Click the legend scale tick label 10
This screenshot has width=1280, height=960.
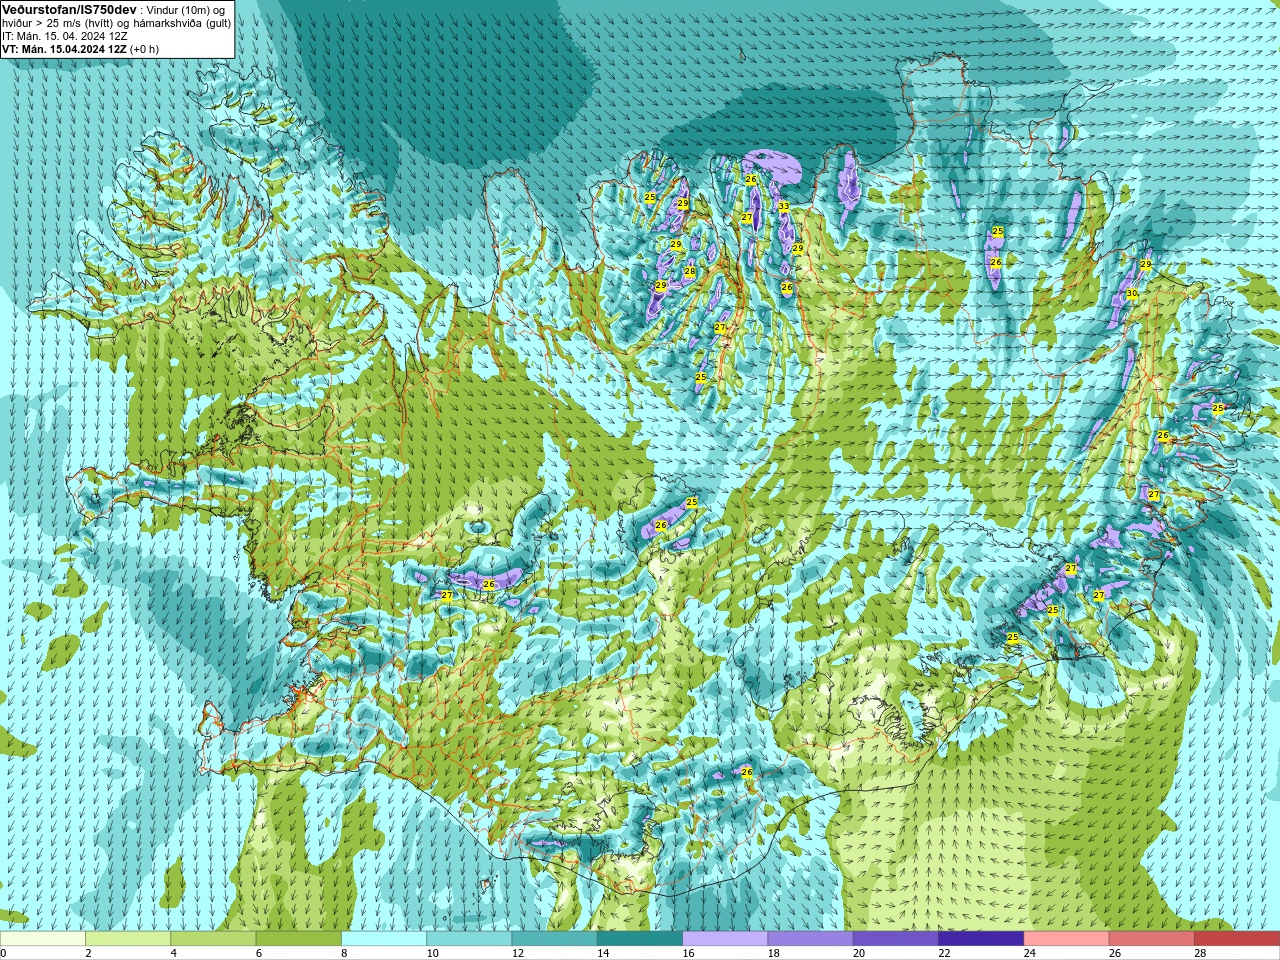[x=433, y=953]
